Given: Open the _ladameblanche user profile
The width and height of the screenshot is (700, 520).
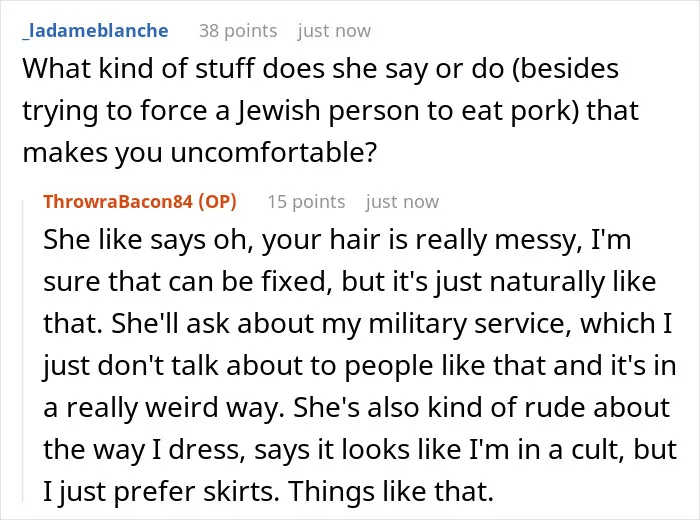Looking at the screenshot, I should pos(96,31).
